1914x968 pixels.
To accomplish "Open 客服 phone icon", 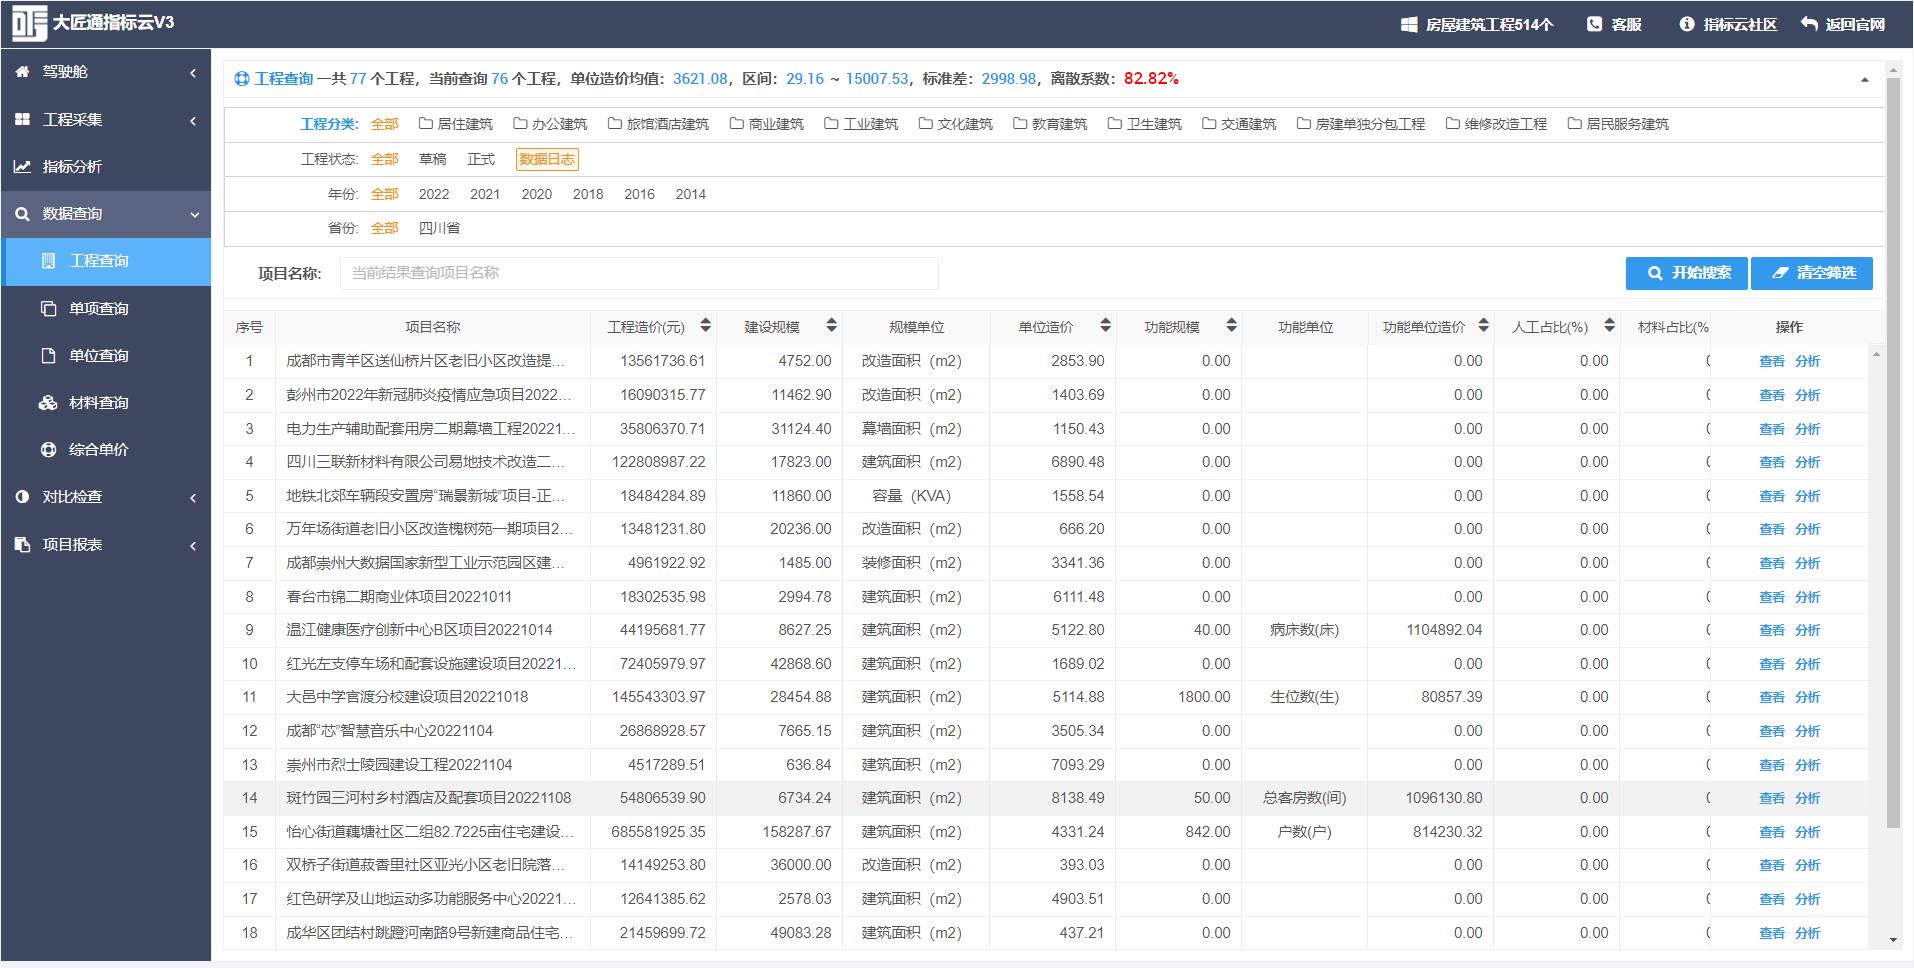I will (x=1594, y=24).
